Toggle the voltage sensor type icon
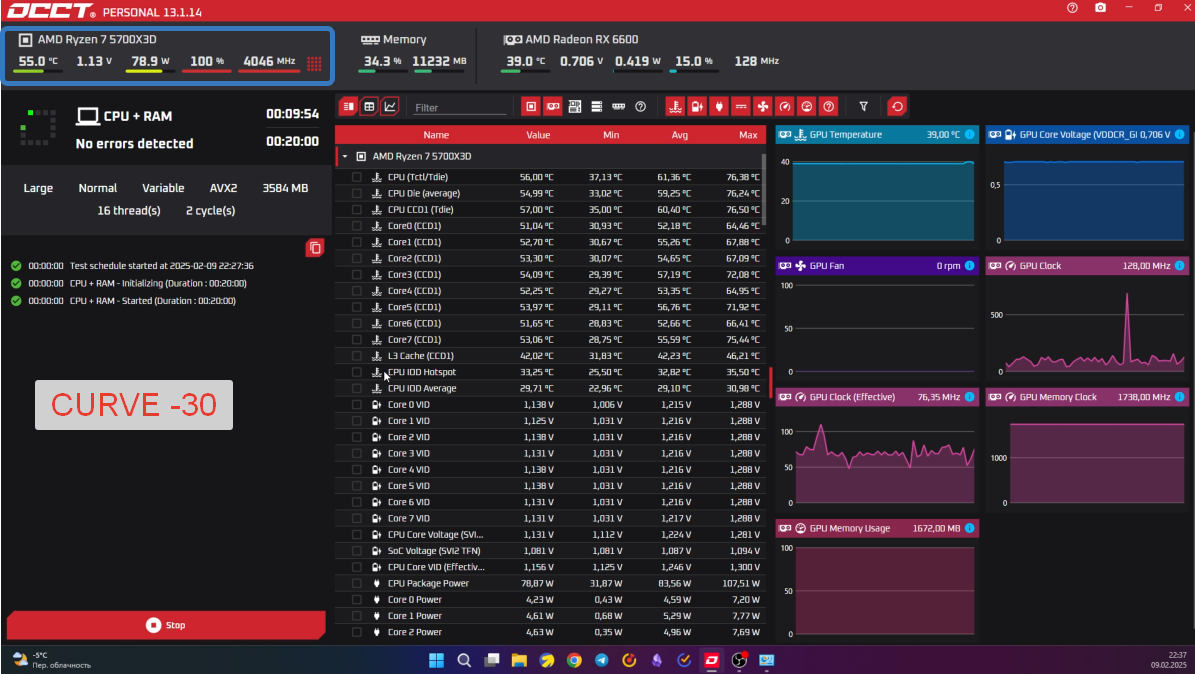This screenshot has height=674, width=1195. click(697, 107)
